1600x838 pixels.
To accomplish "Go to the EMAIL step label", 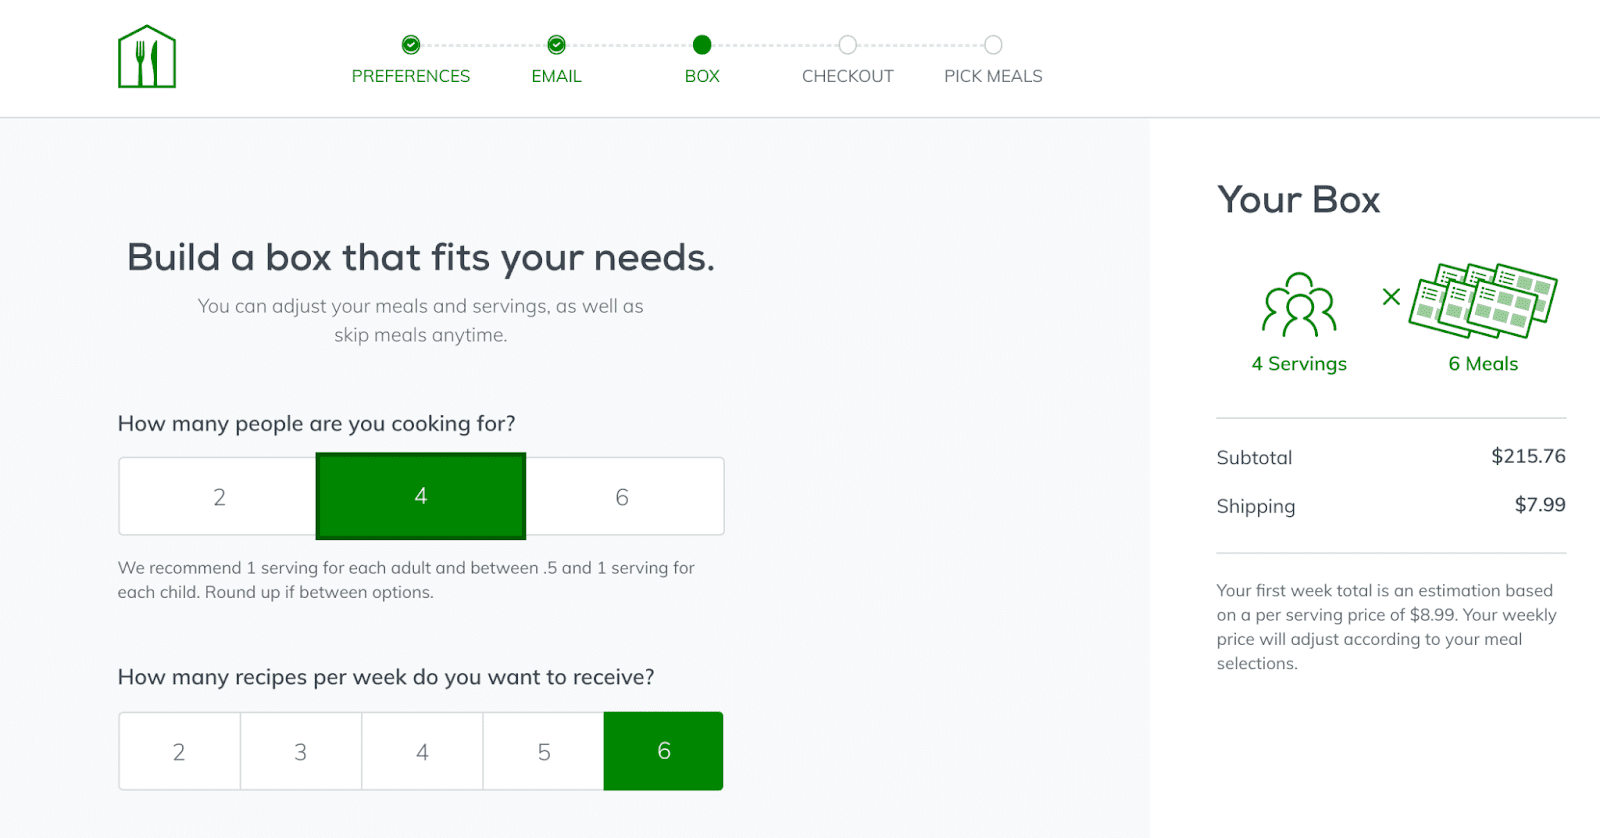I will 557,76.
